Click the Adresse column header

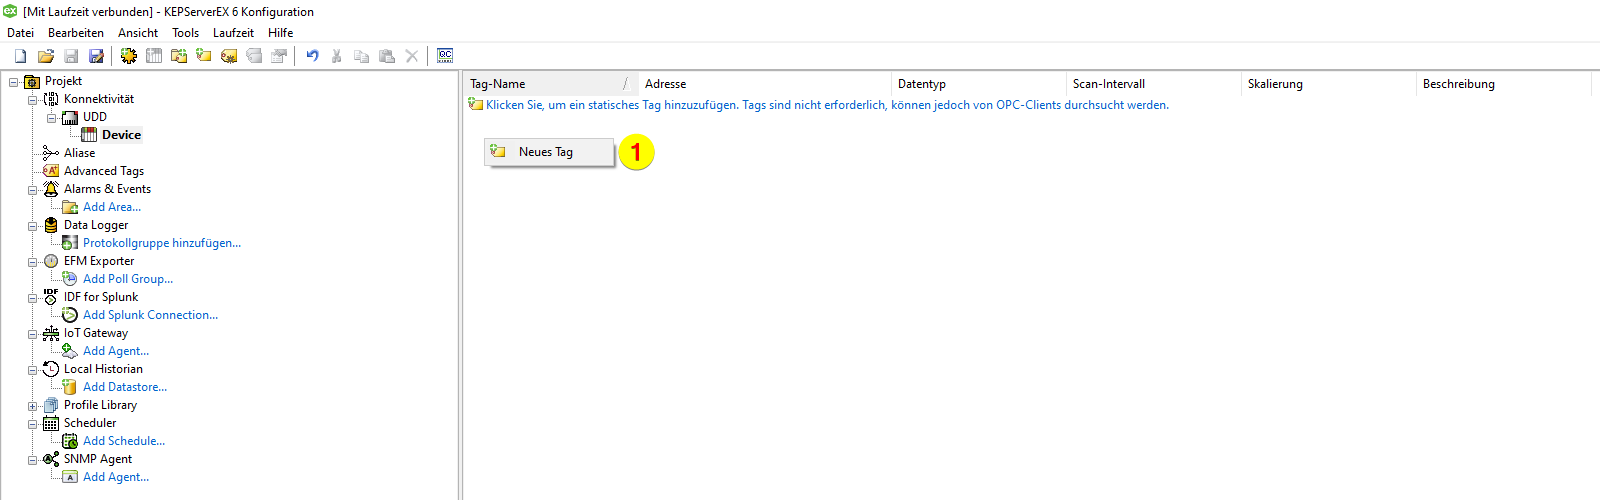[765, 84]
